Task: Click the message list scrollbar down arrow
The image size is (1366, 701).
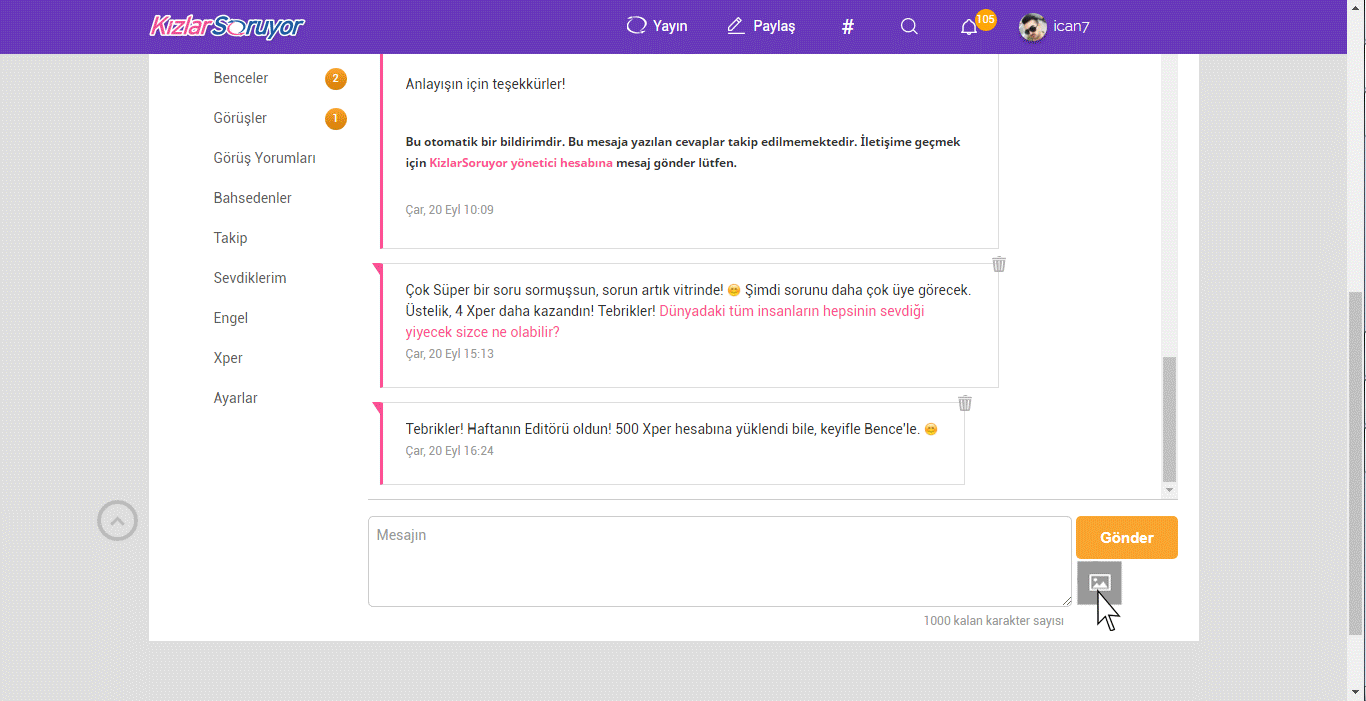Action: (1170, 491)
